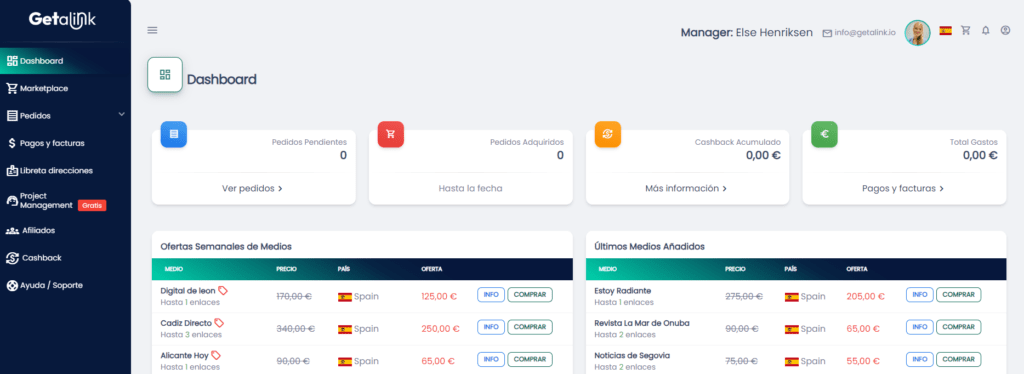Click the 55,00 € offer price
Screen dimensions: 1024x374
(x=863, y=361)
